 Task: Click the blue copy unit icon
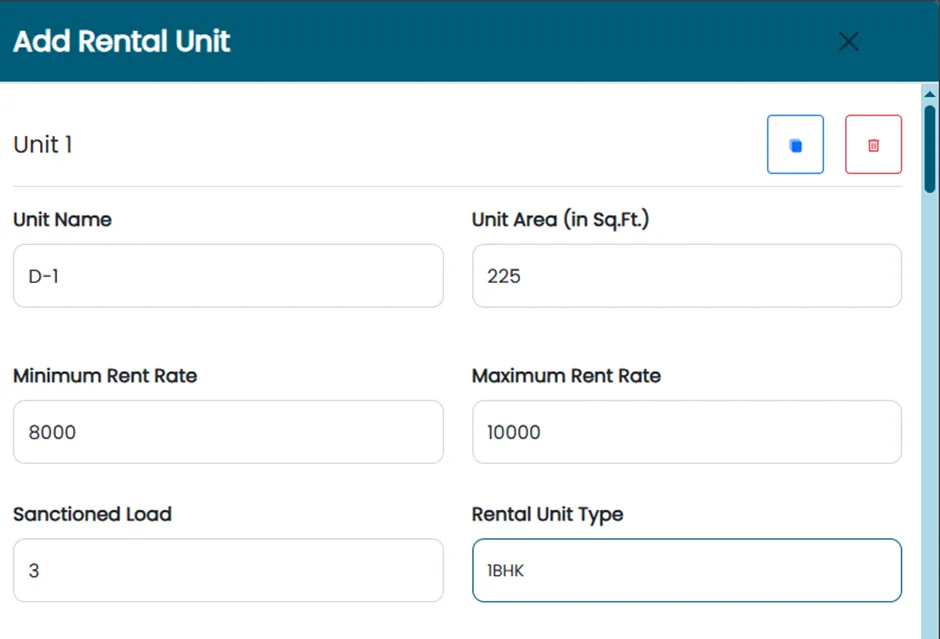[795, 144]
